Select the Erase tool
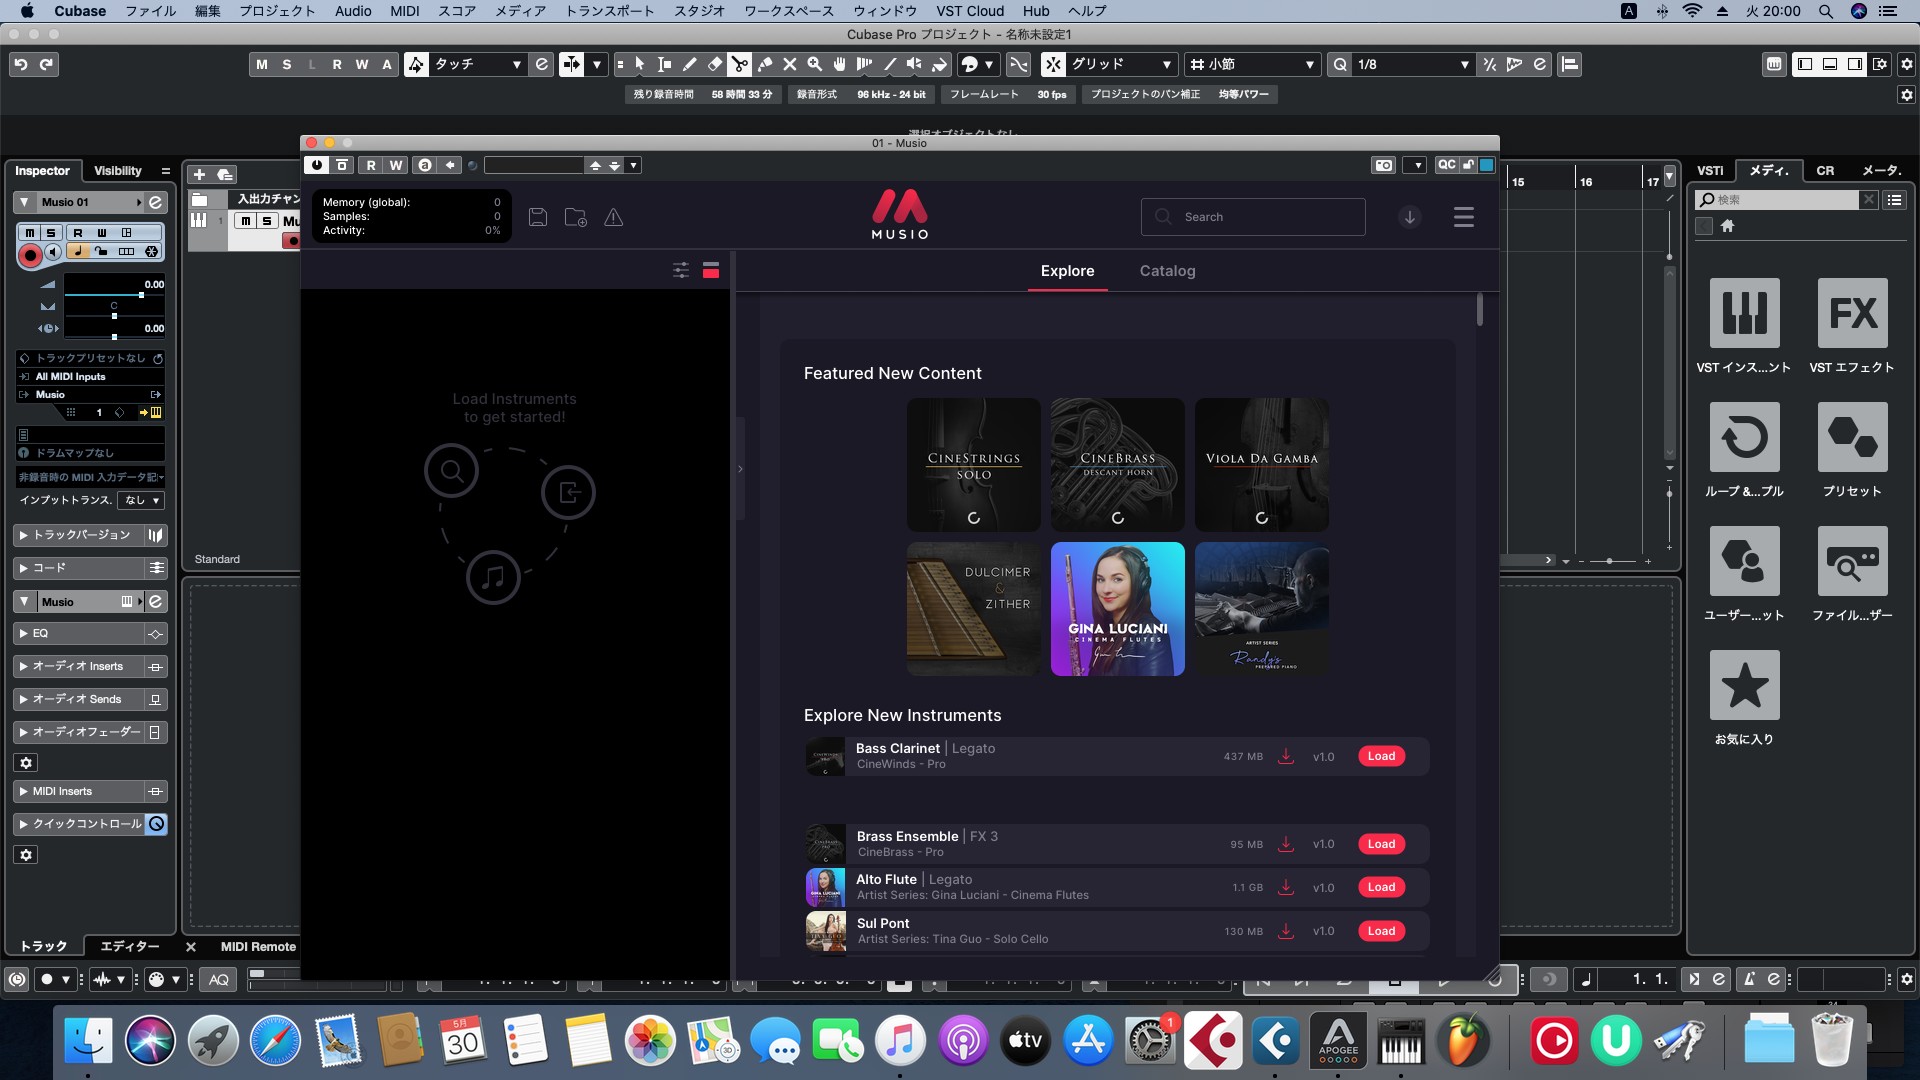This screenshot has width=1920, height=1080. [x=715, y=64]
